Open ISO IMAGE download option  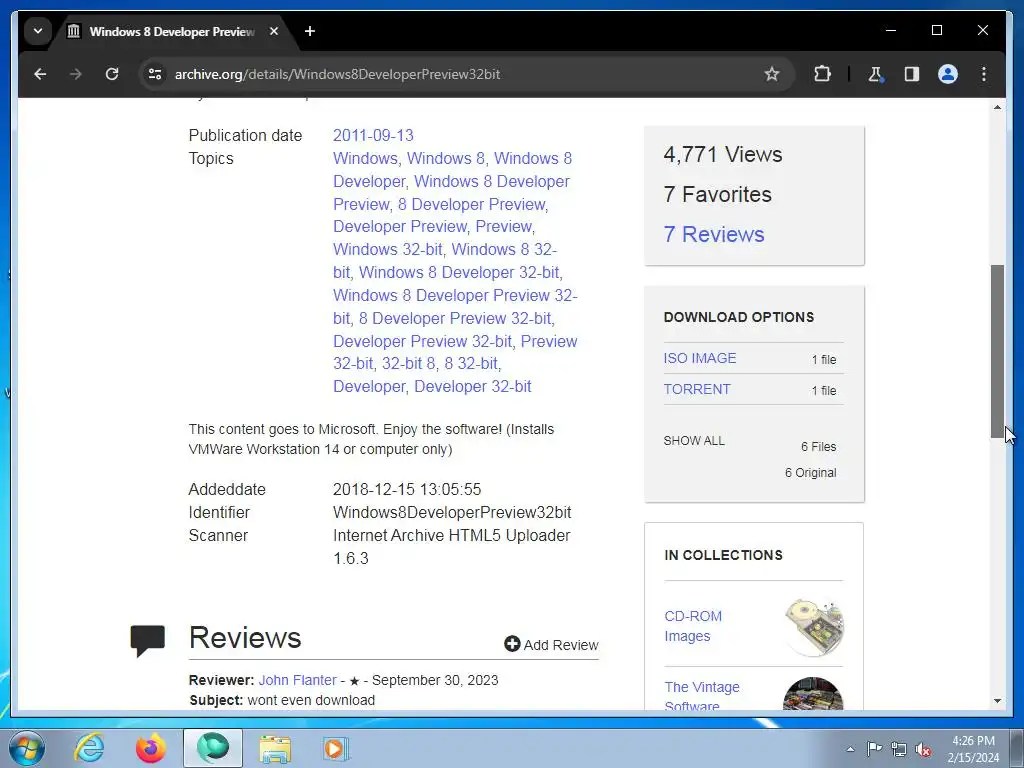pos(699,358)
